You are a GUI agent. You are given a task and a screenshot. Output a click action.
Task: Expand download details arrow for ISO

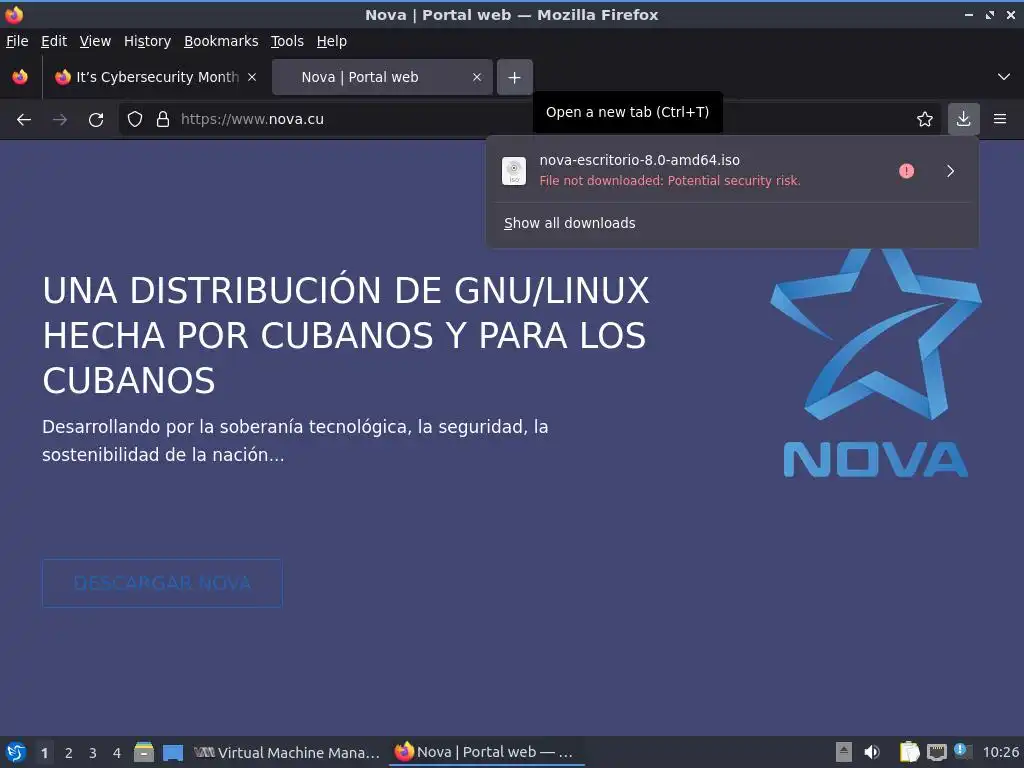point(950,171)
